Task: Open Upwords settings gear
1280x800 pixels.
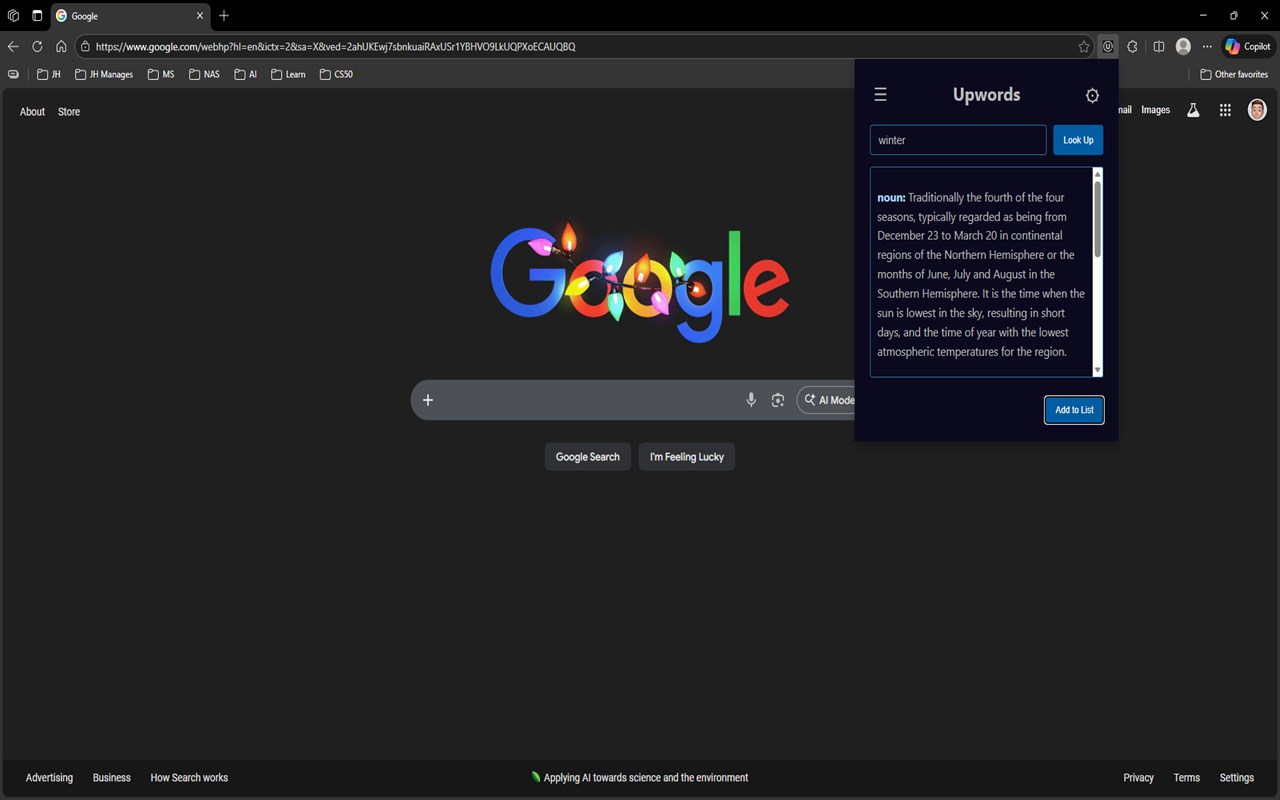Action: click(x=1092, y=96)
